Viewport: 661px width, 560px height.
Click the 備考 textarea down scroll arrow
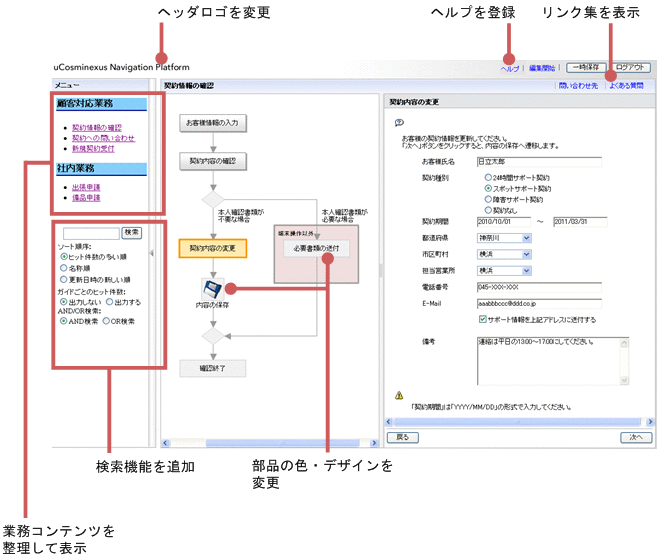click(x=624, y=380)
